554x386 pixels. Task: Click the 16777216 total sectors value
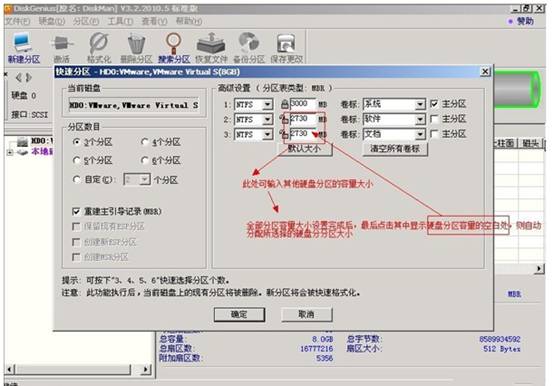click(317, 349)
